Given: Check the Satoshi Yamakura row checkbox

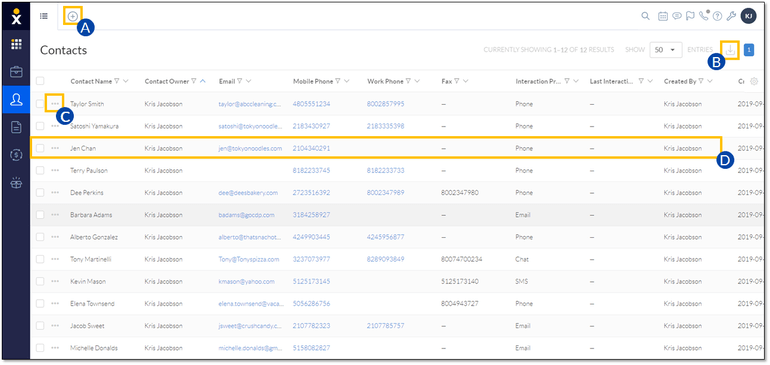Looking at the screenshot, I should (40, 126).
